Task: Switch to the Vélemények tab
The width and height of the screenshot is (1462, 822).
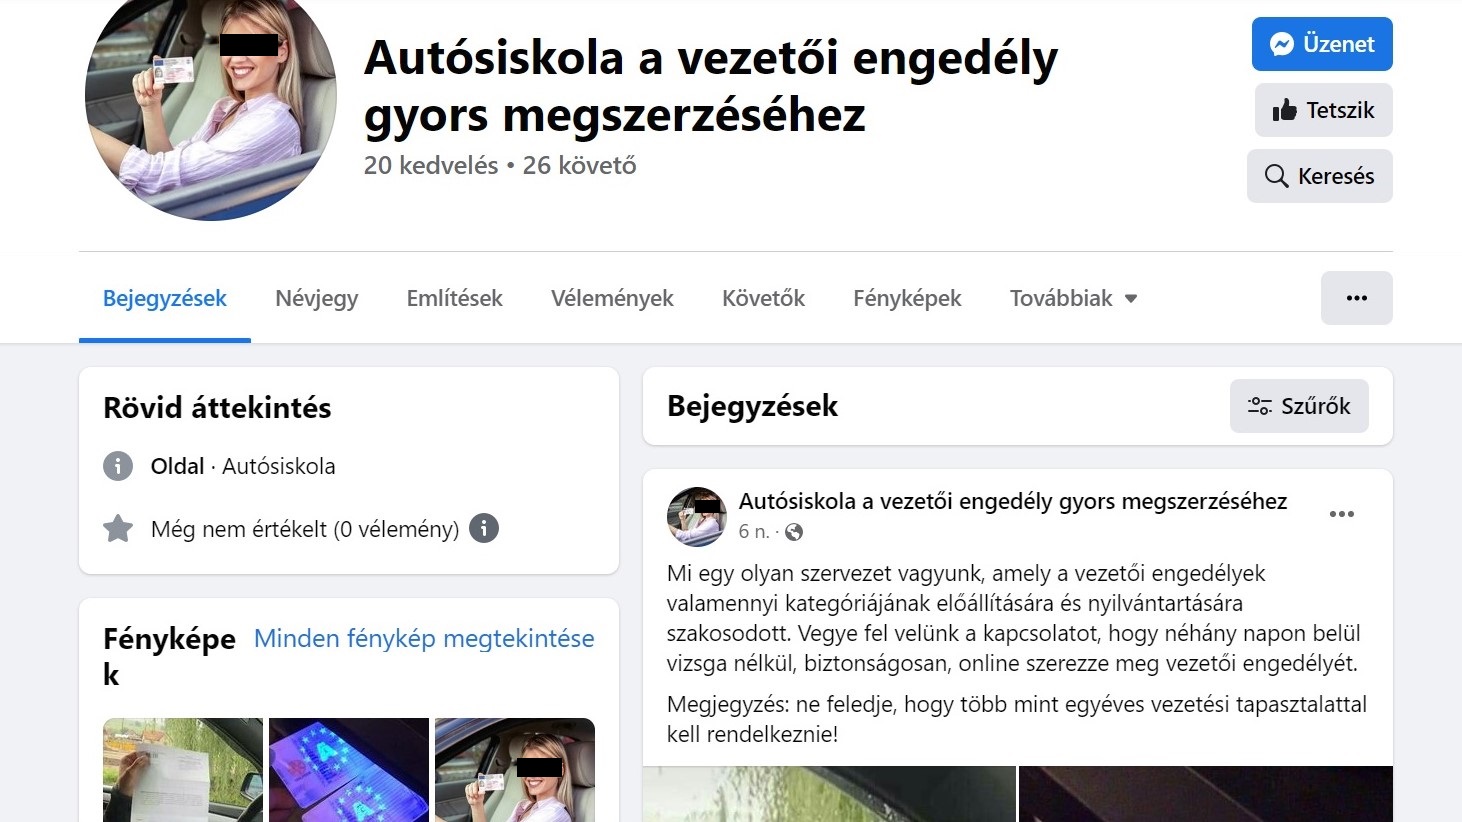Action: [612, 298]
